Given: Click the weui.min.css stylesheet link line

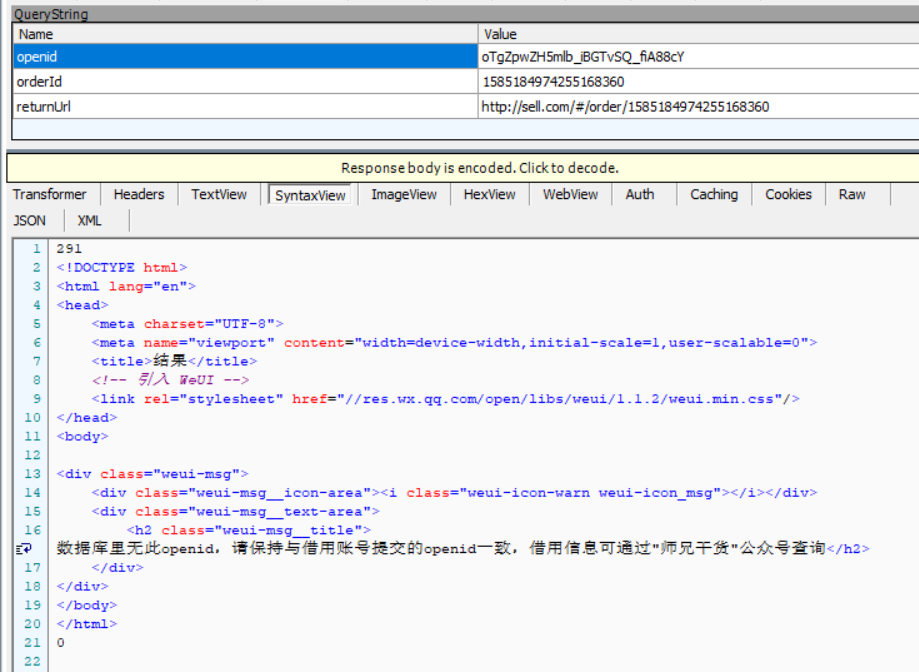Looking at the screenshot, I should pos(445,399).
